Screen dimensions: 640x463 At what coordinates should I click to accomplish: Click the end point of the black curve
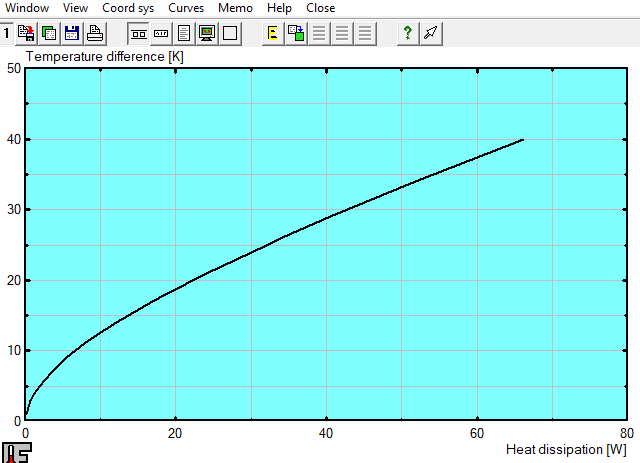522,140
